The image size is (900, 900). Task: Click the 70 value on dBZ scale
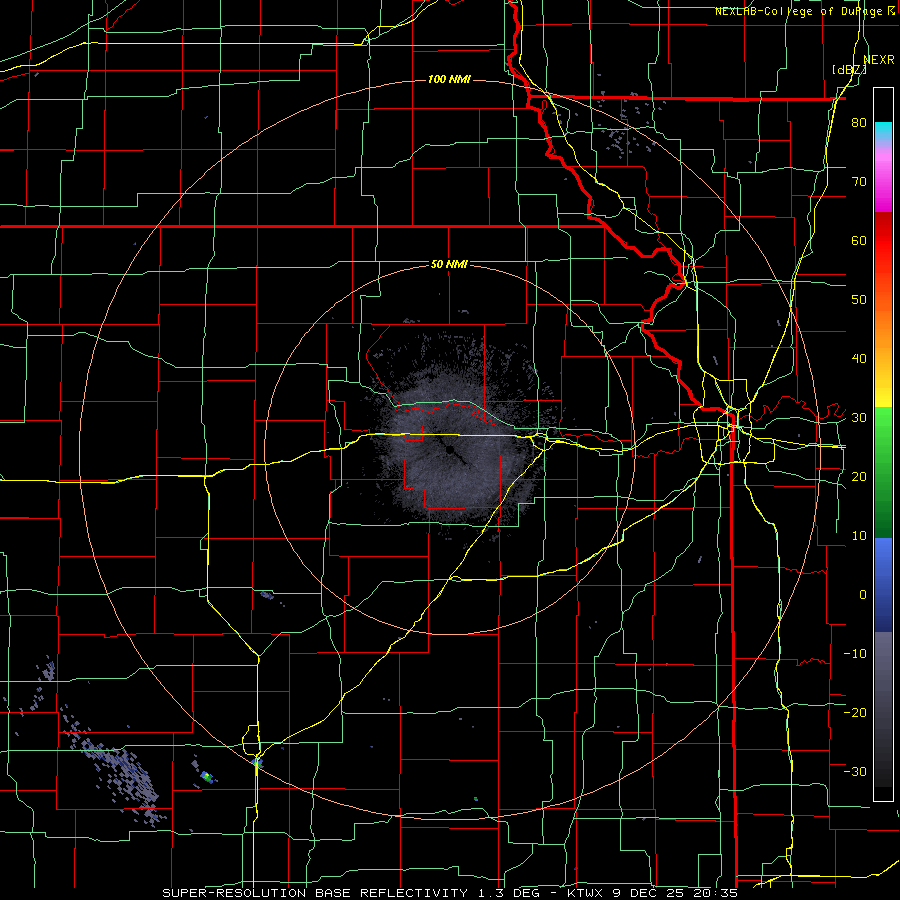(x=859, y=182)
